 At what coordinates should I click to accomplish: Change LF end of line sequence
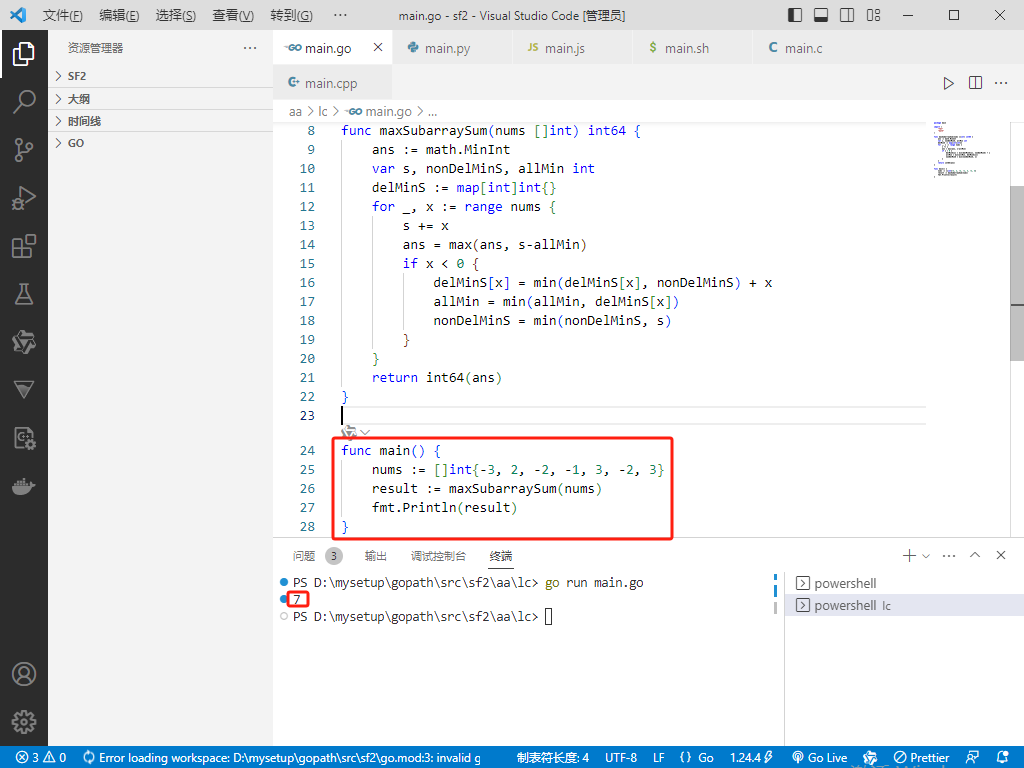tap(659, 758)
